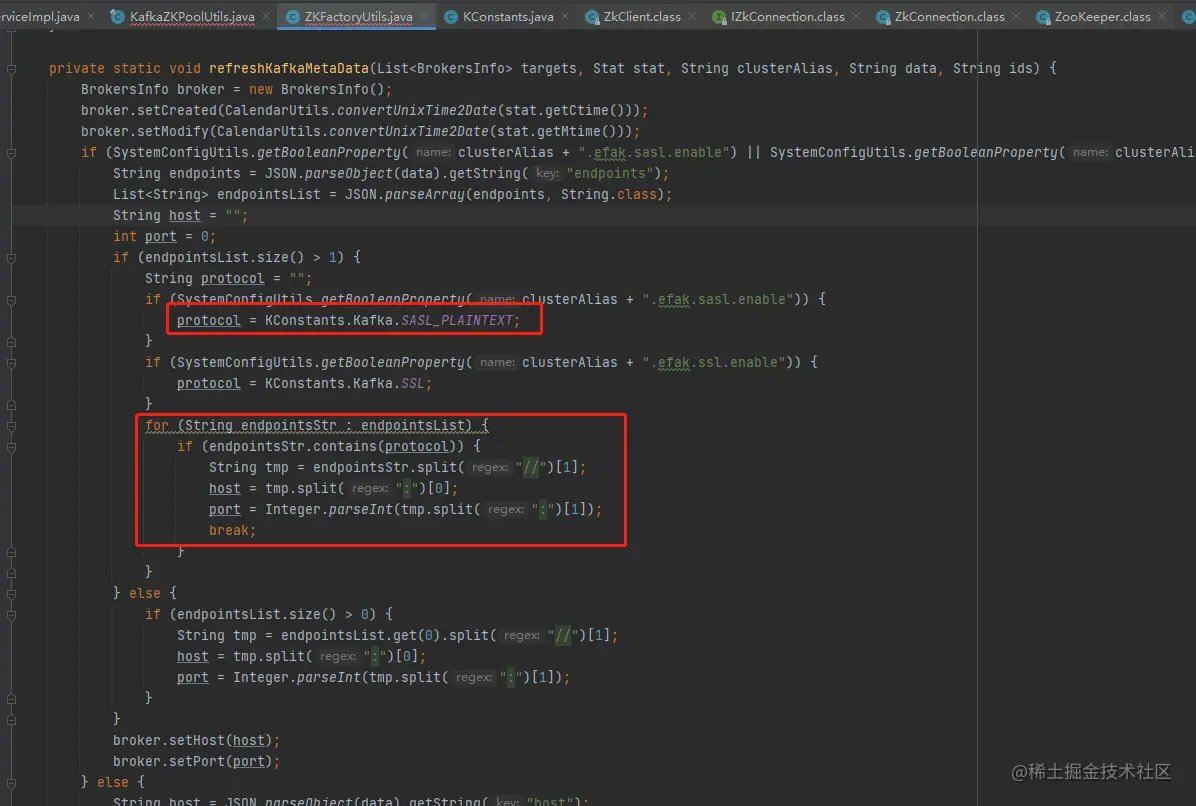Click the KConstants.java class file icon
1196x806 pixels.
point(451,16)
